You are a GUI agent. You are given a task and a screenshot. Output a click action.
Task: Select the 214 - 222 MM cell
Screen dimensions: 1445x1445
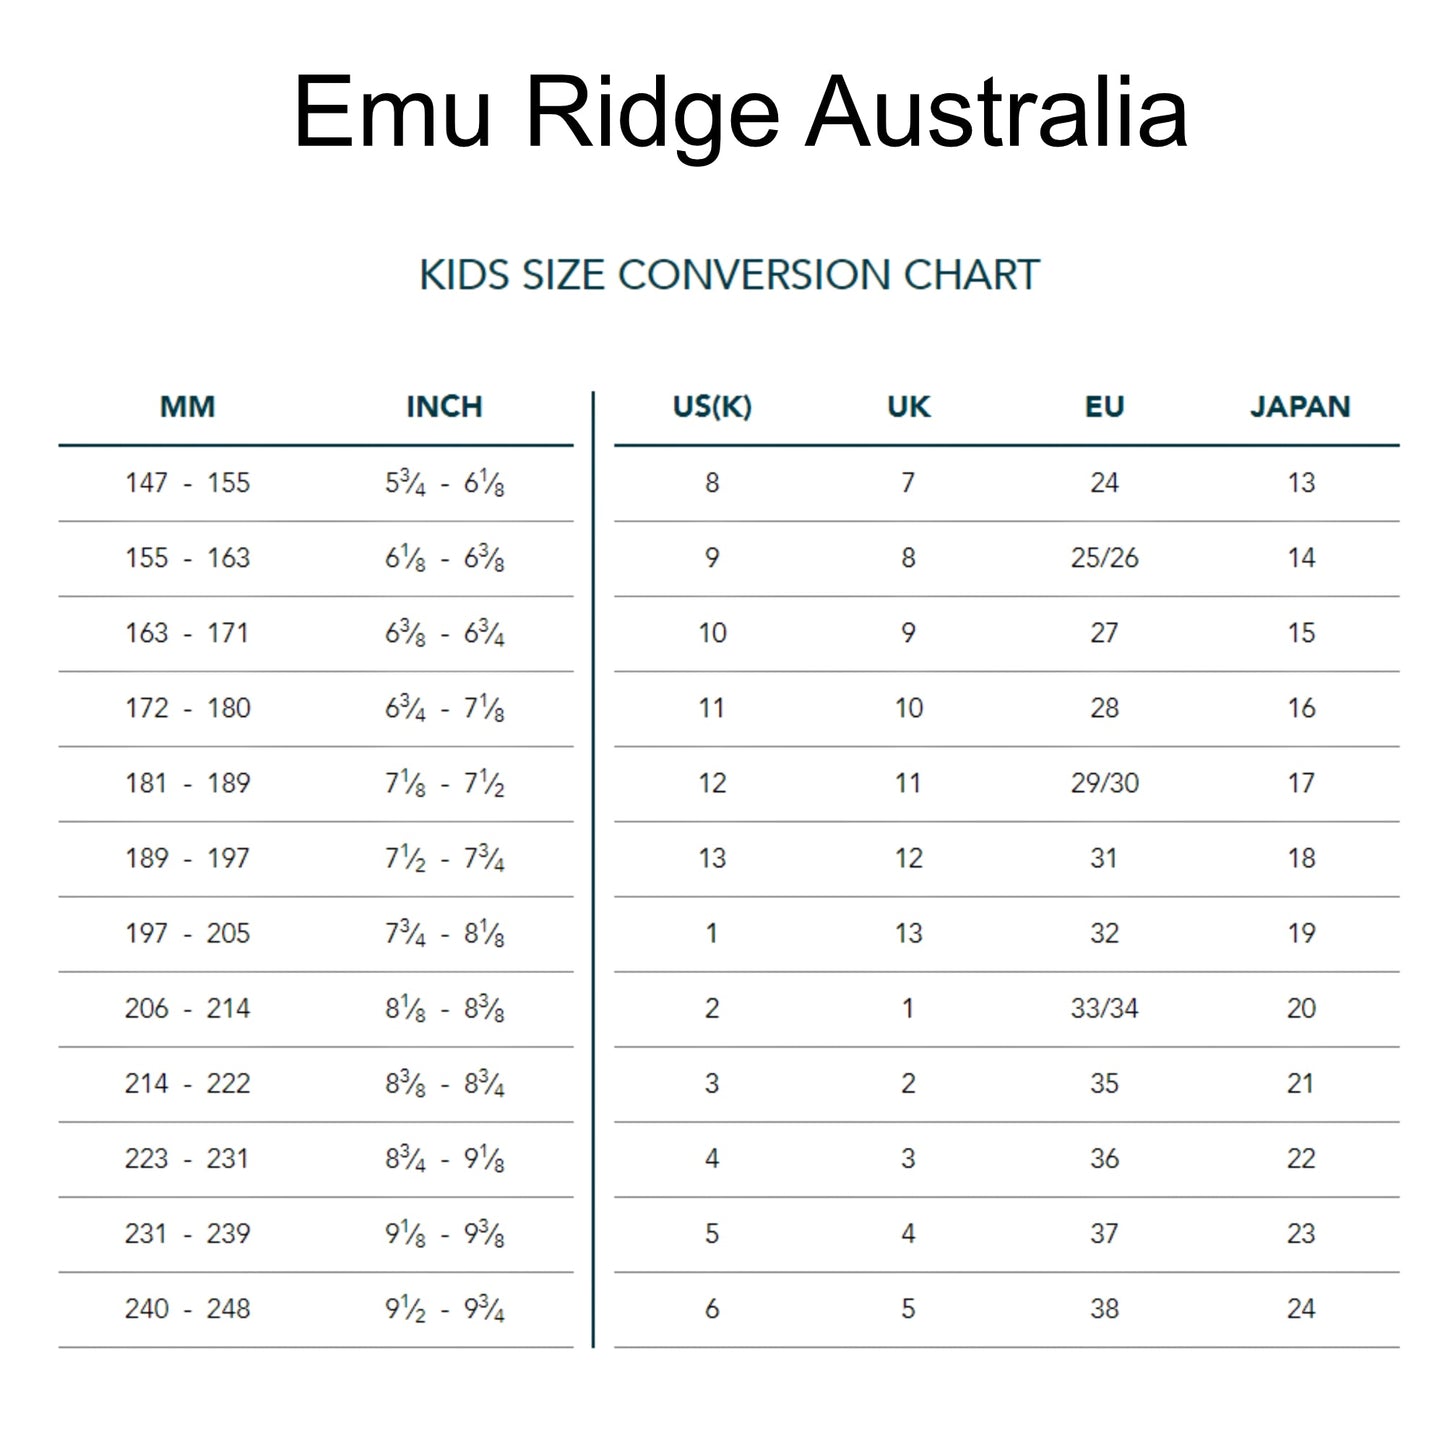point(187,1083)
